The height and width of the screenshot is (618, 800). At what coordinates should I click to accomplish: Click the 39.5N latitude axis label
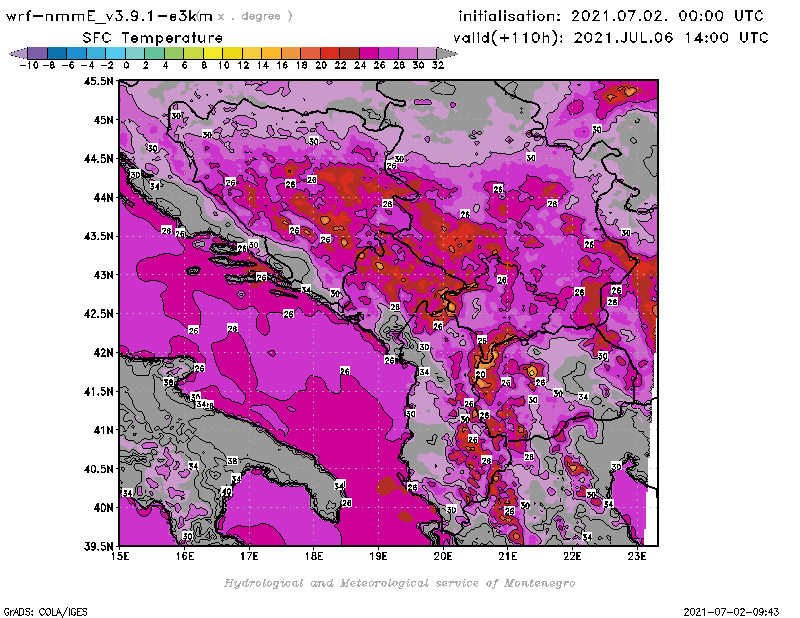pos(97,546)
